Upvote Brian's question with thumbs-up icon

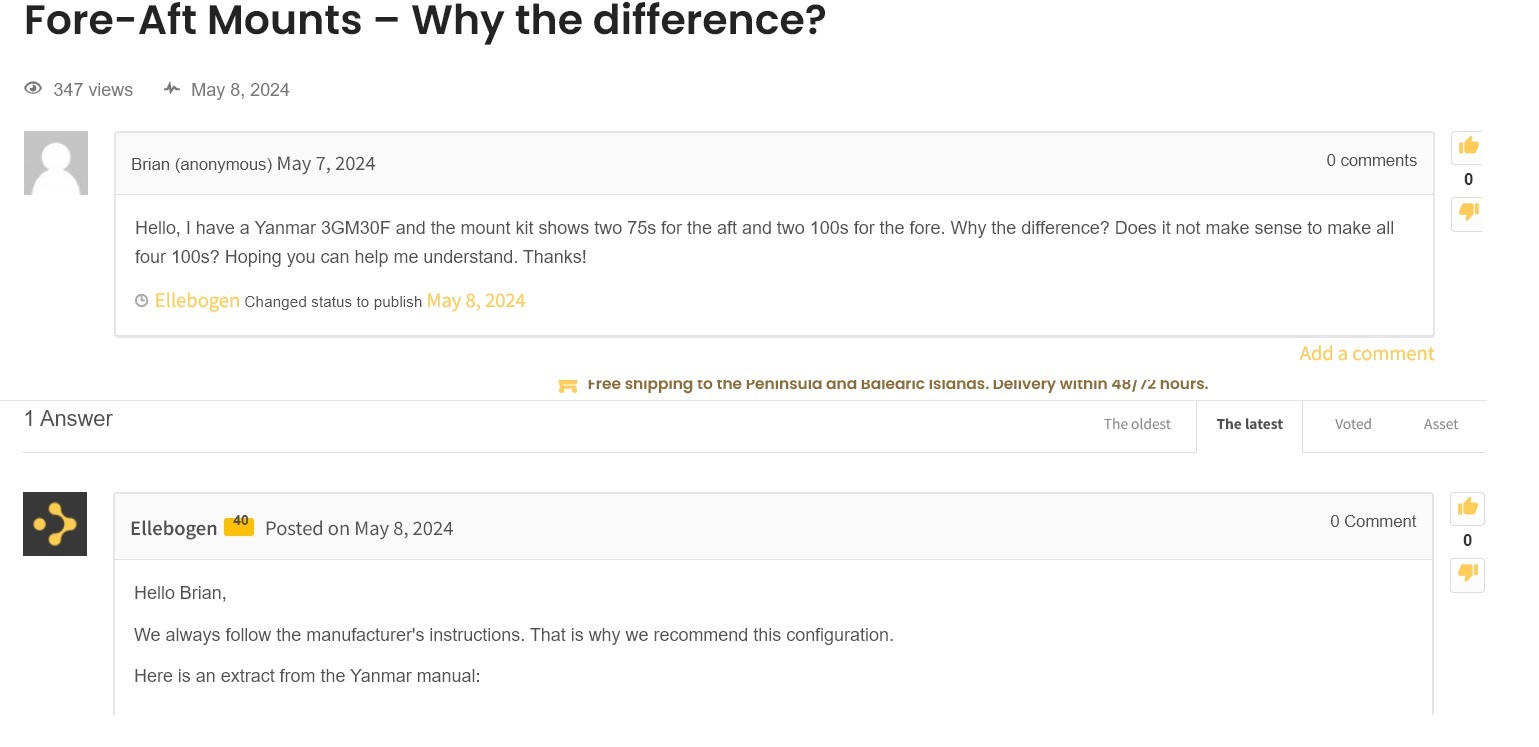[x=1467, y=147]
